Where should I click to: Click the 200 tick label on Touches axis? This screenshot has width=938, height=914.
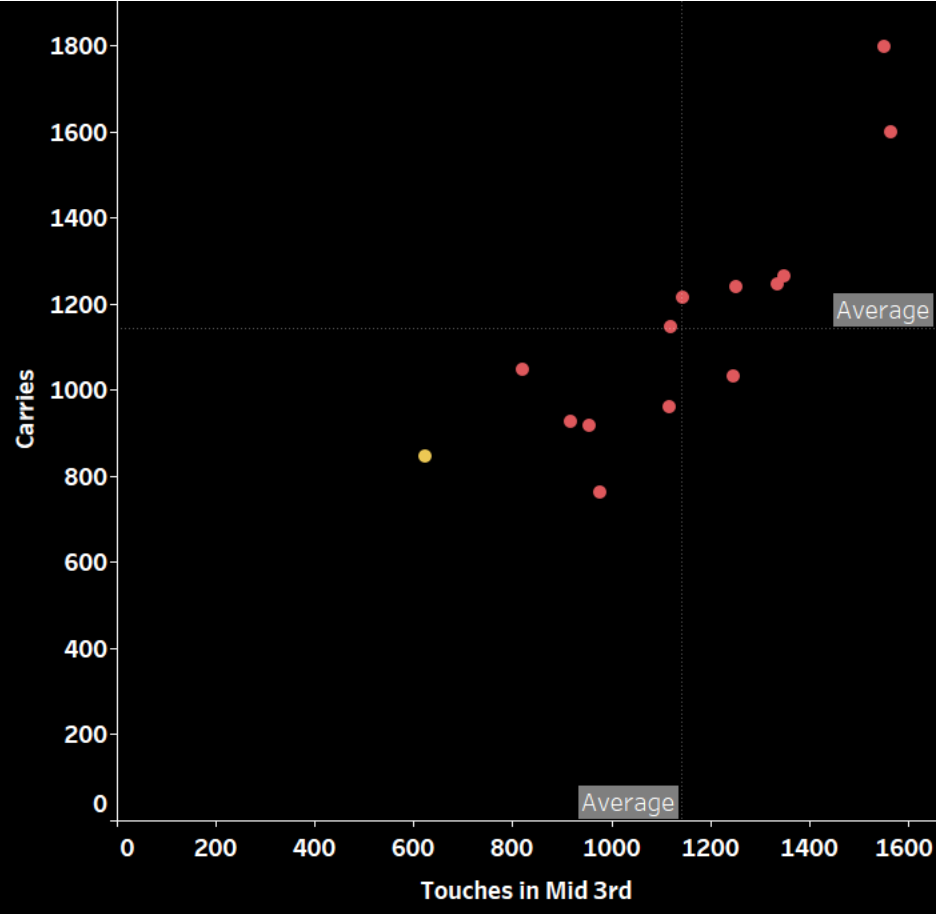click(x=215, y=848)
